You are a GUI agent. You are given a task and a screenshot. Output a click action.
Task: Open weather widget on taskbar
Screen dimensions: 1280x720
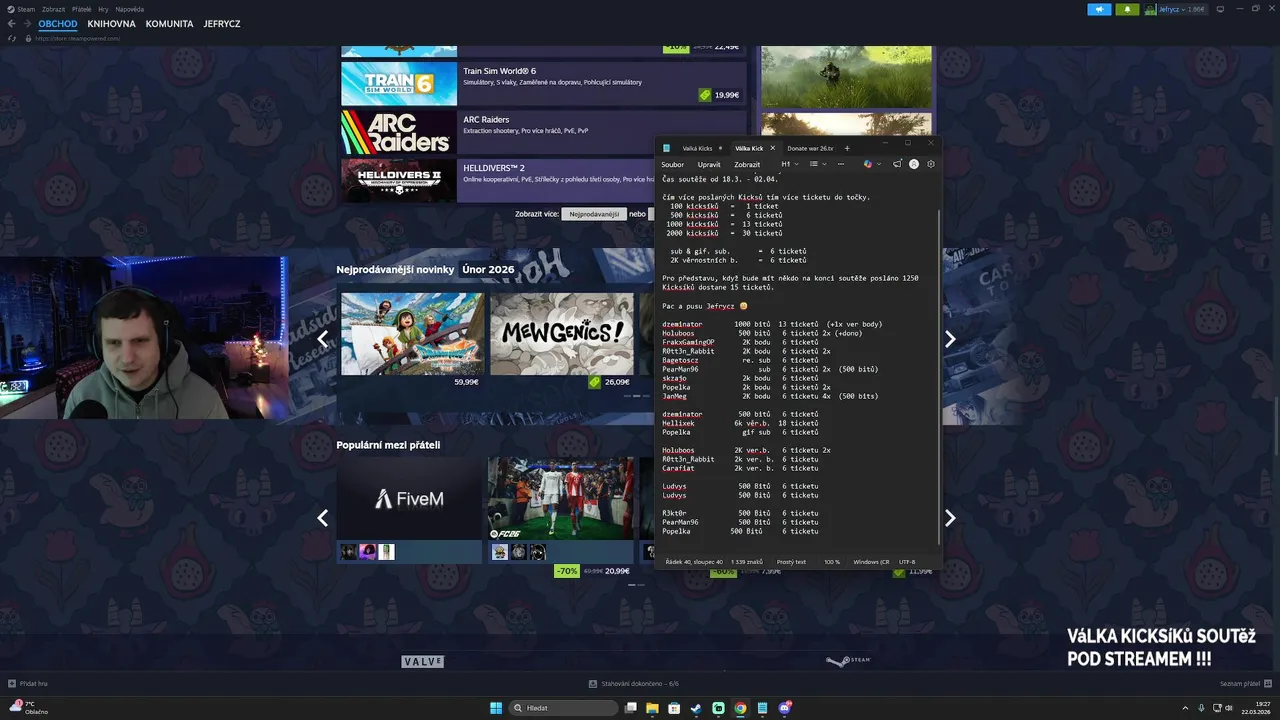pyautogui.click(x=28, y=708)
